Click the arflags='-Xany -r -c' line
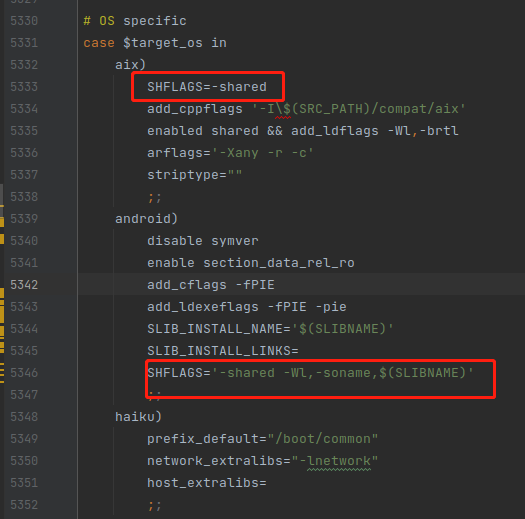Viewport: 525px width, 519px height. pyautogui.click(x=230, y=153)
